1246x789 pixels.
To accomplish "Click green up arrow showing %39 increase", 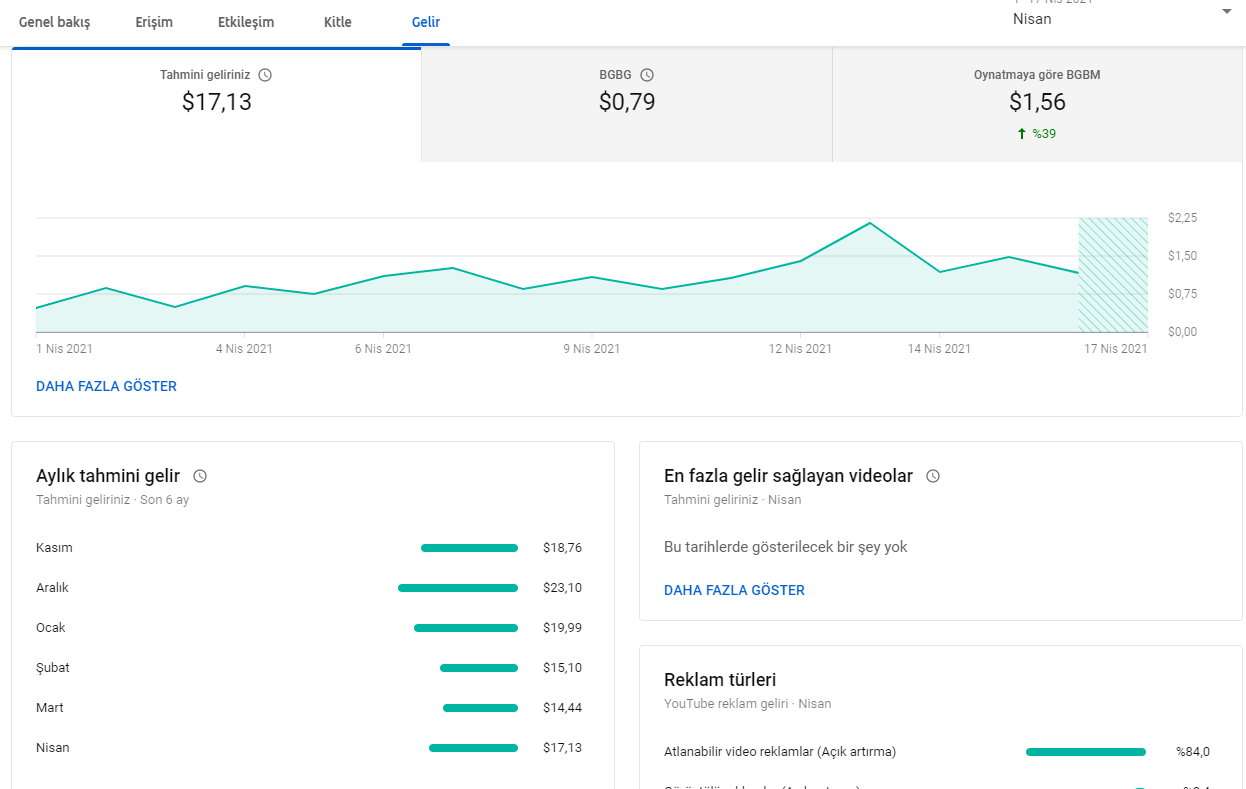I will (x=1021, y=134).
